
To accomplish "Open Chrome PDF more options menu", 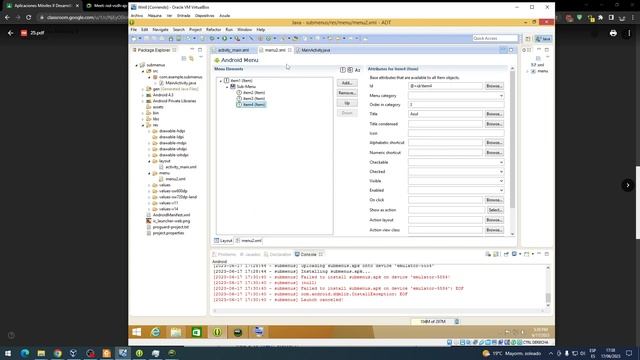I will (x=629, y=33).
